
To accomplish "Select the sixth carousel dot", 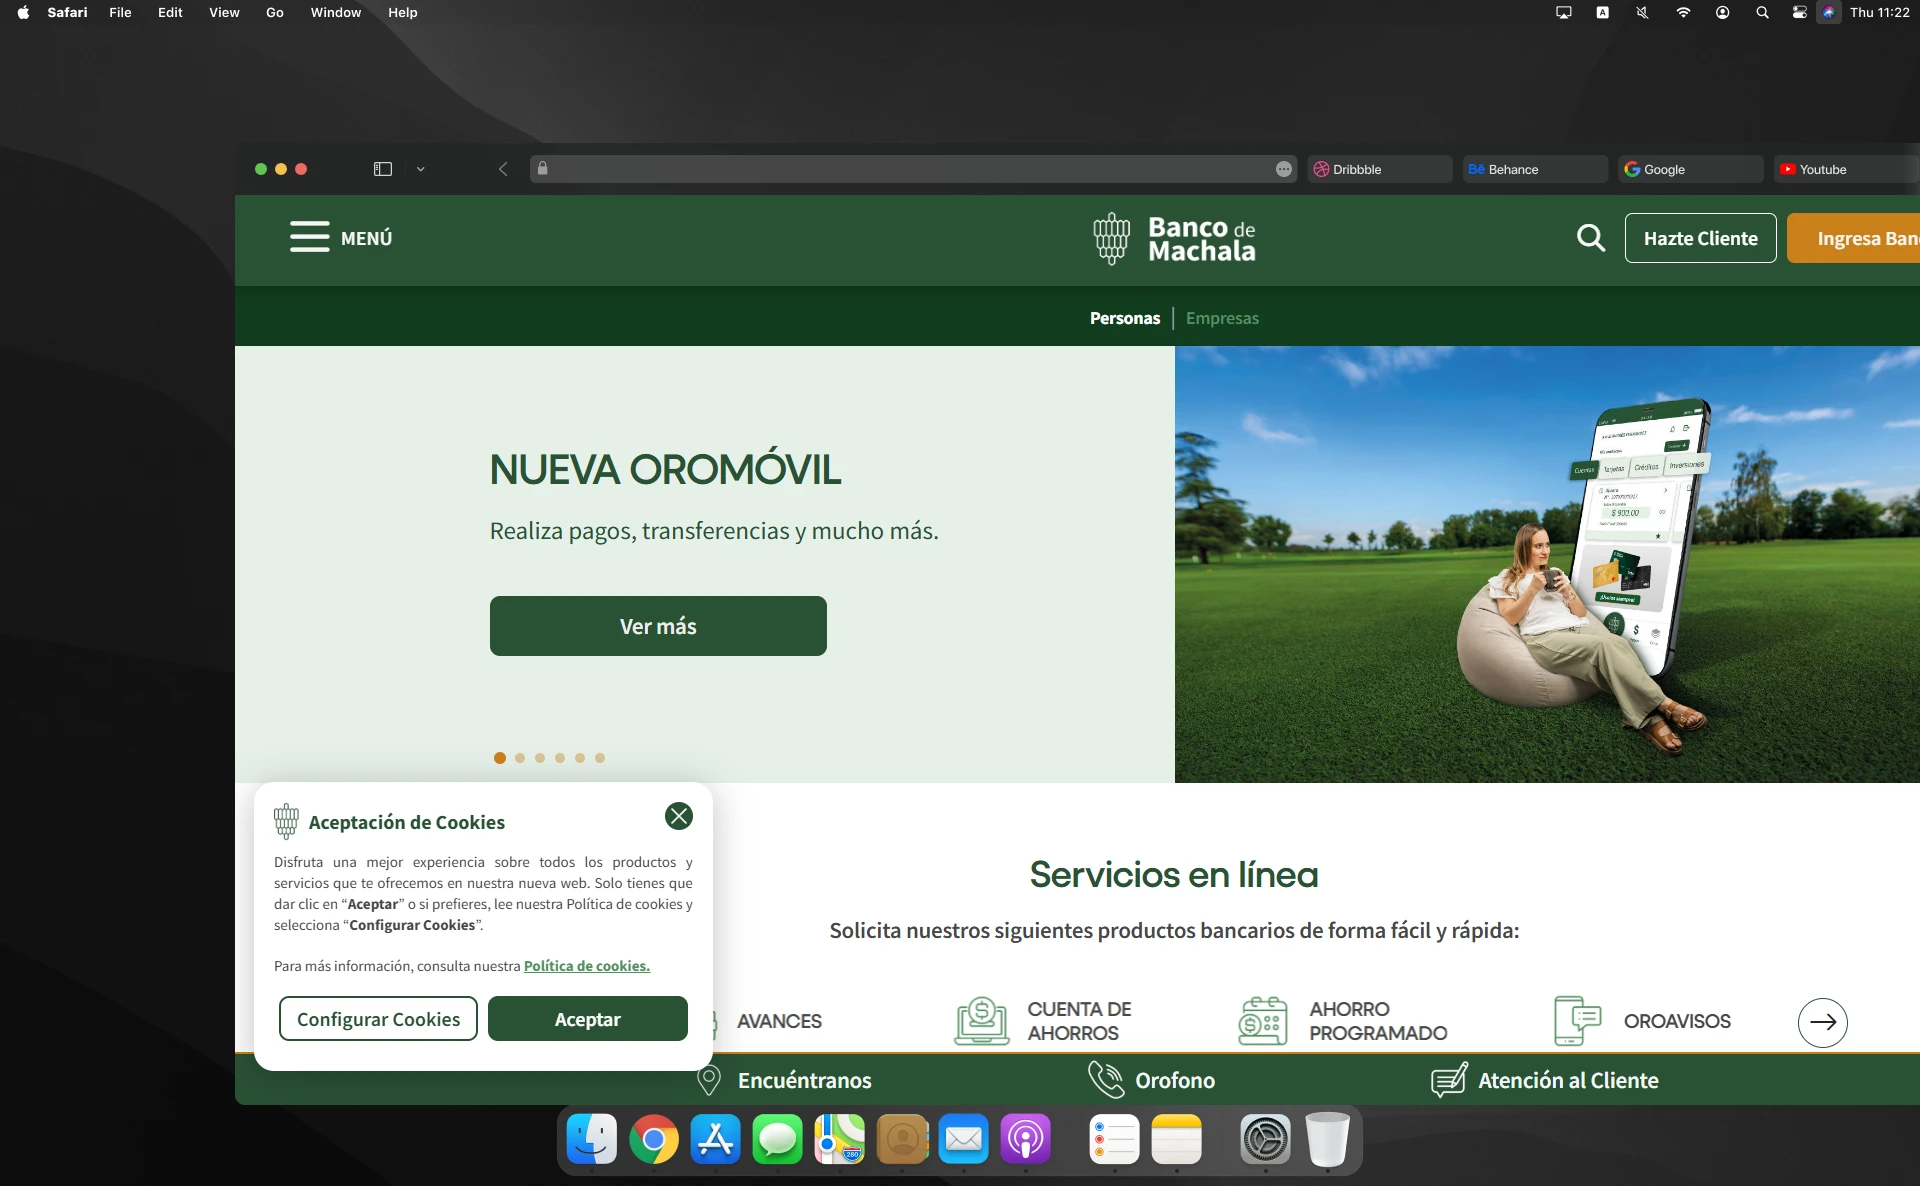I will (x=600, y=758).
